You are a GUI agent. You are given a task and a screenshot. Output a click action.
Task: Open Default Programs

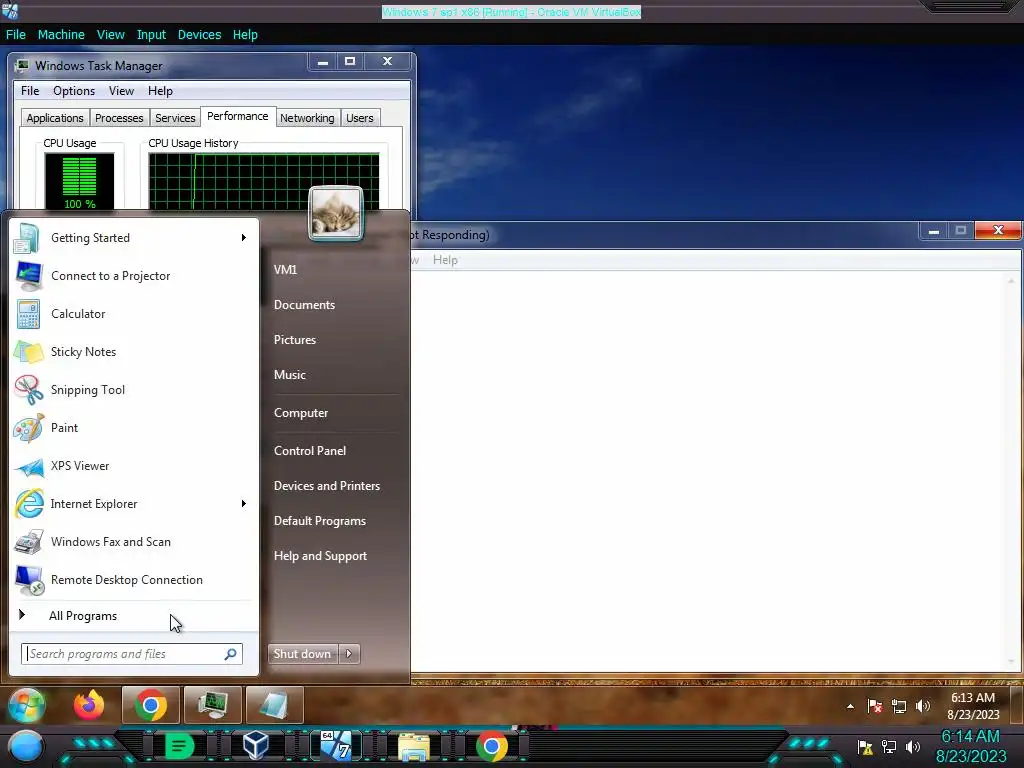(x=320, y=520)
